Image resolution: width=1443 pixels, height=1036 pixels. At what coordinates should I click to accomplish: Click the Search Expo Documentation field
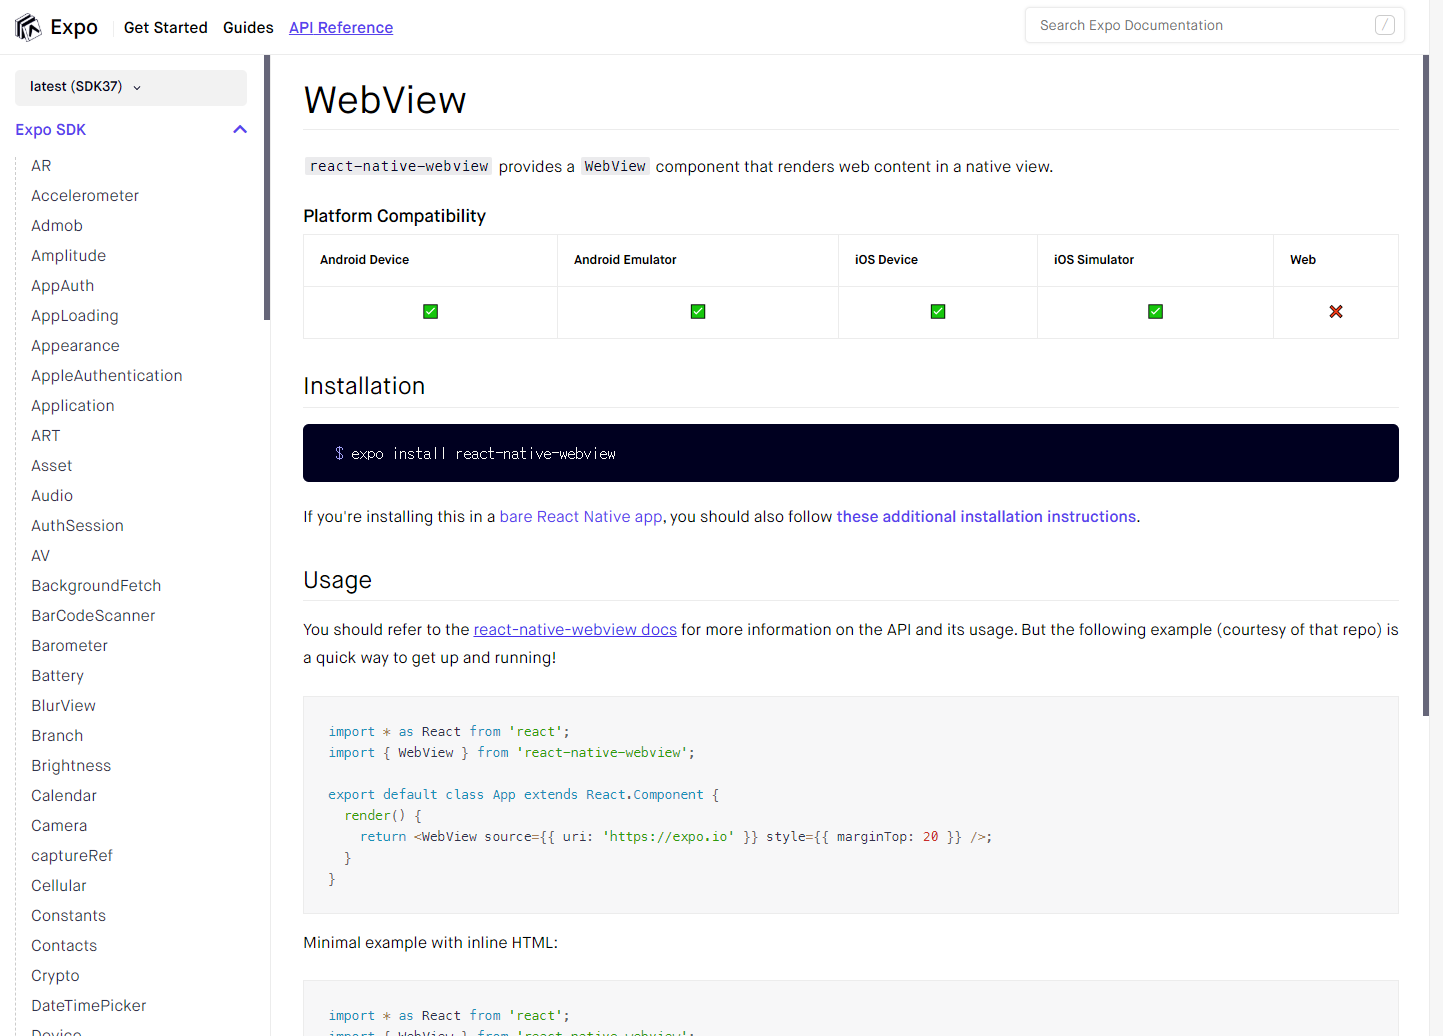[x=1214, y=25]
